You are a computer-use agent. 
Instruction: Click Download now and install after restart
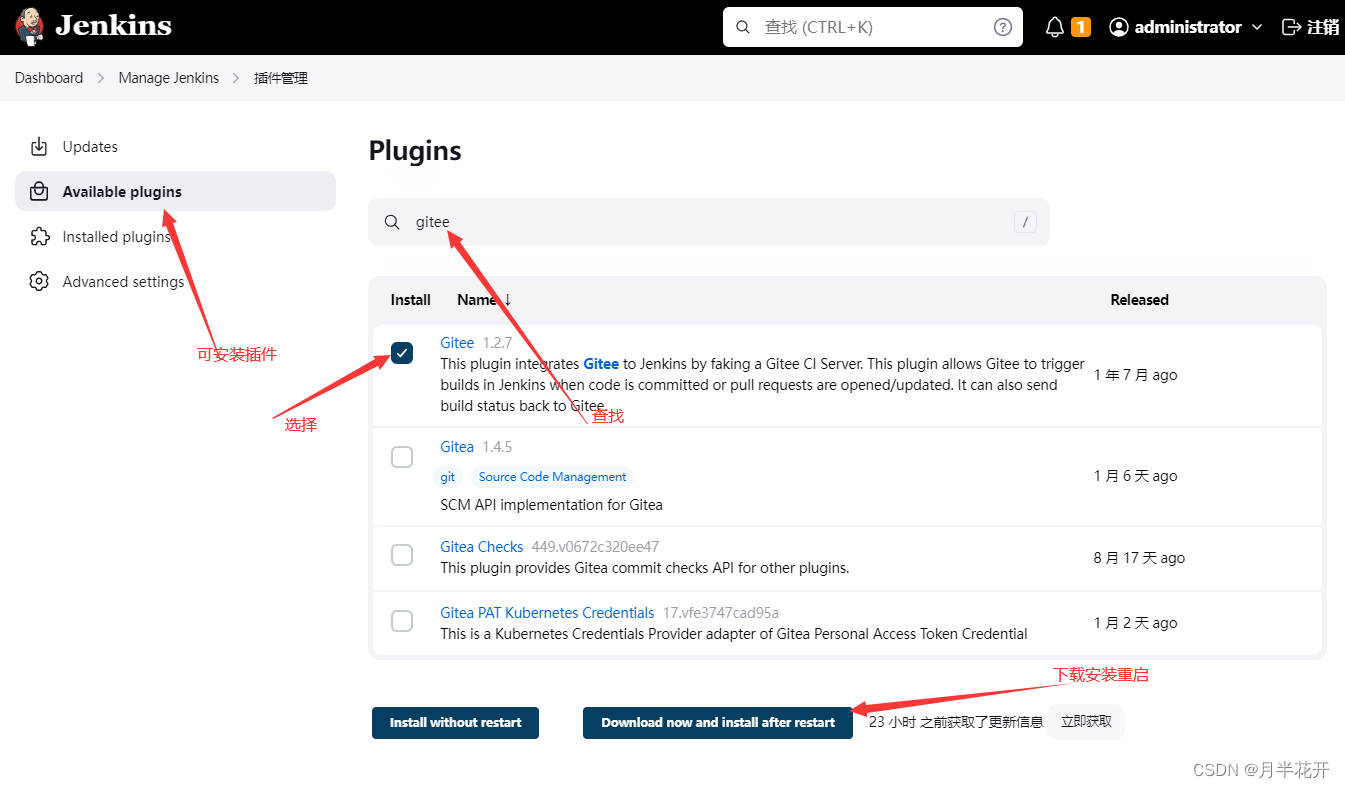[718, 723]
